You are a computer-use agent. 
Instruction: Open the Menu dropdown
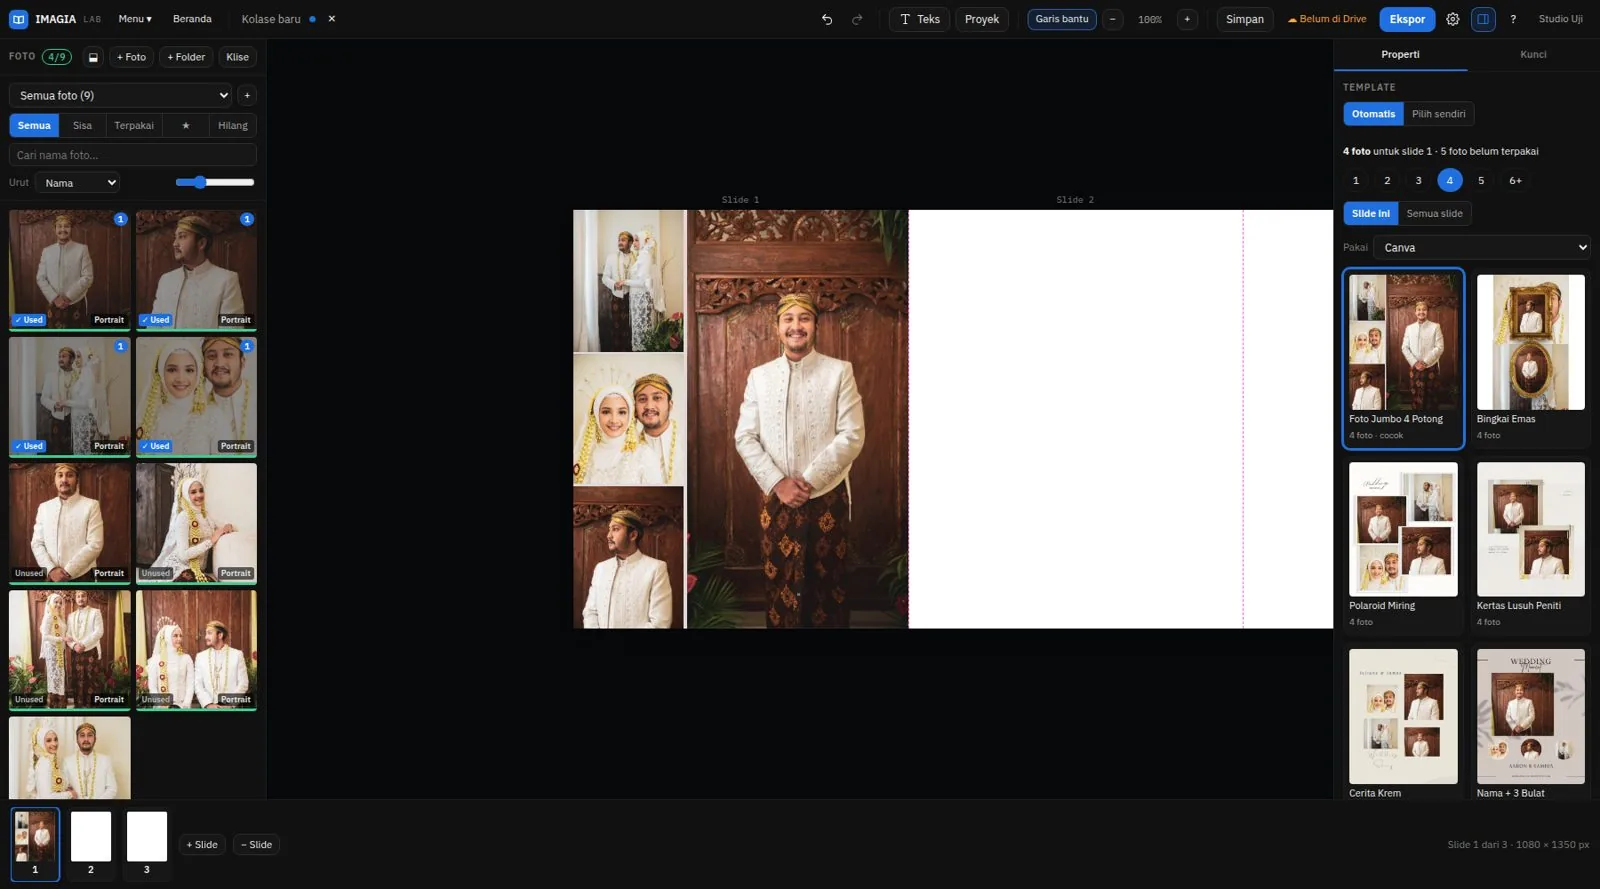pyautogui.click(x=135, y=19)
